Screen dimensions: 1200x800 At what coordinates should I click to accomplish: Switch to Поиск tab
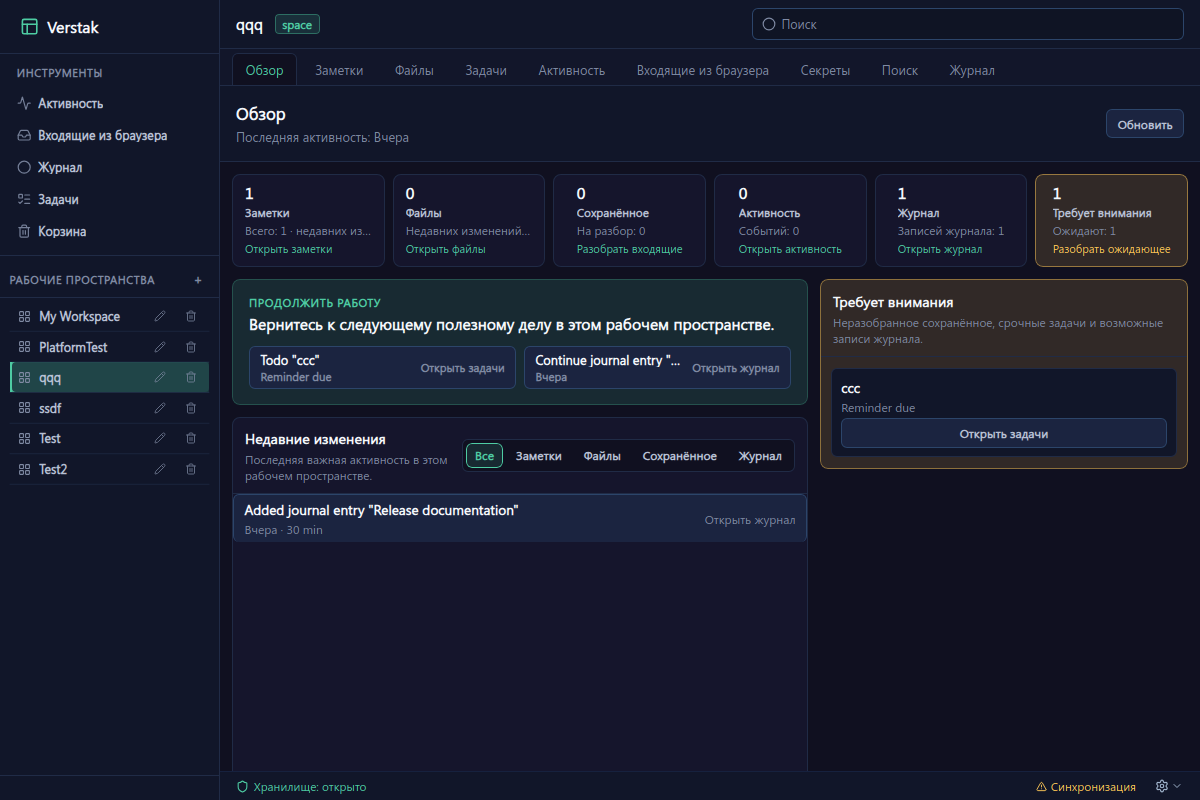coord(900,70)
